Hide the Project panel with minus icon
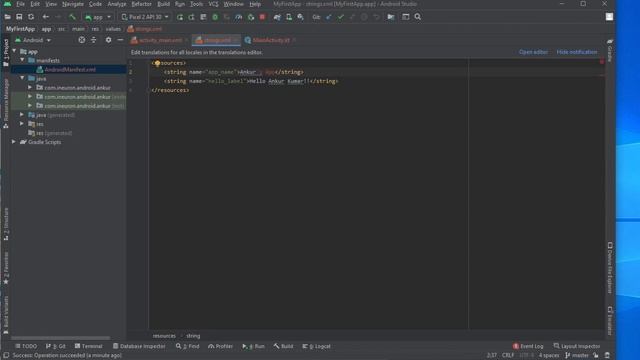The image size is (640, 360). click(120, 40)
